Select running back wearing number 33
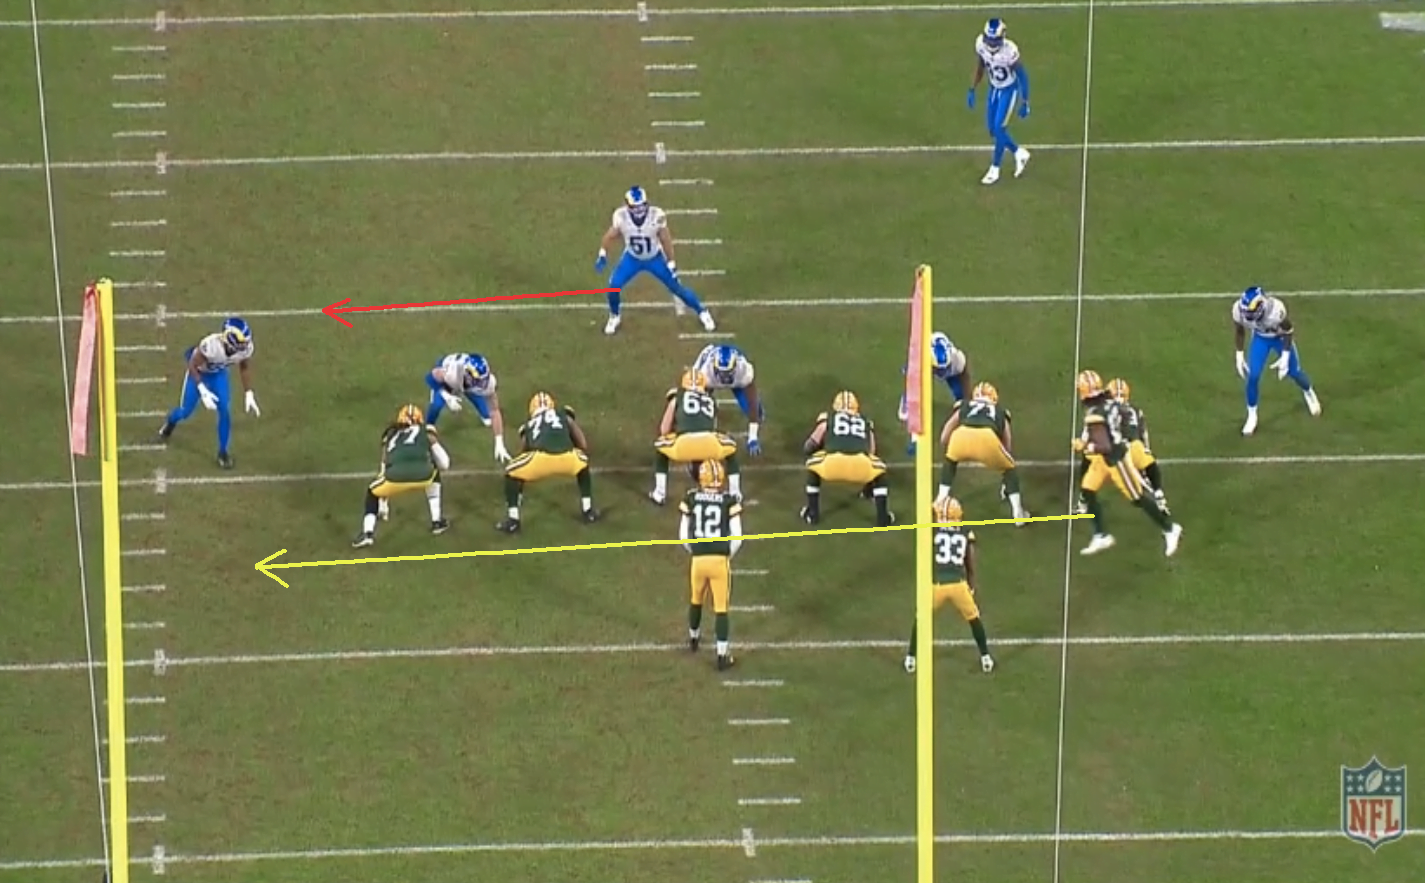This screenshot has height=883, width=1425. (951, 575)
